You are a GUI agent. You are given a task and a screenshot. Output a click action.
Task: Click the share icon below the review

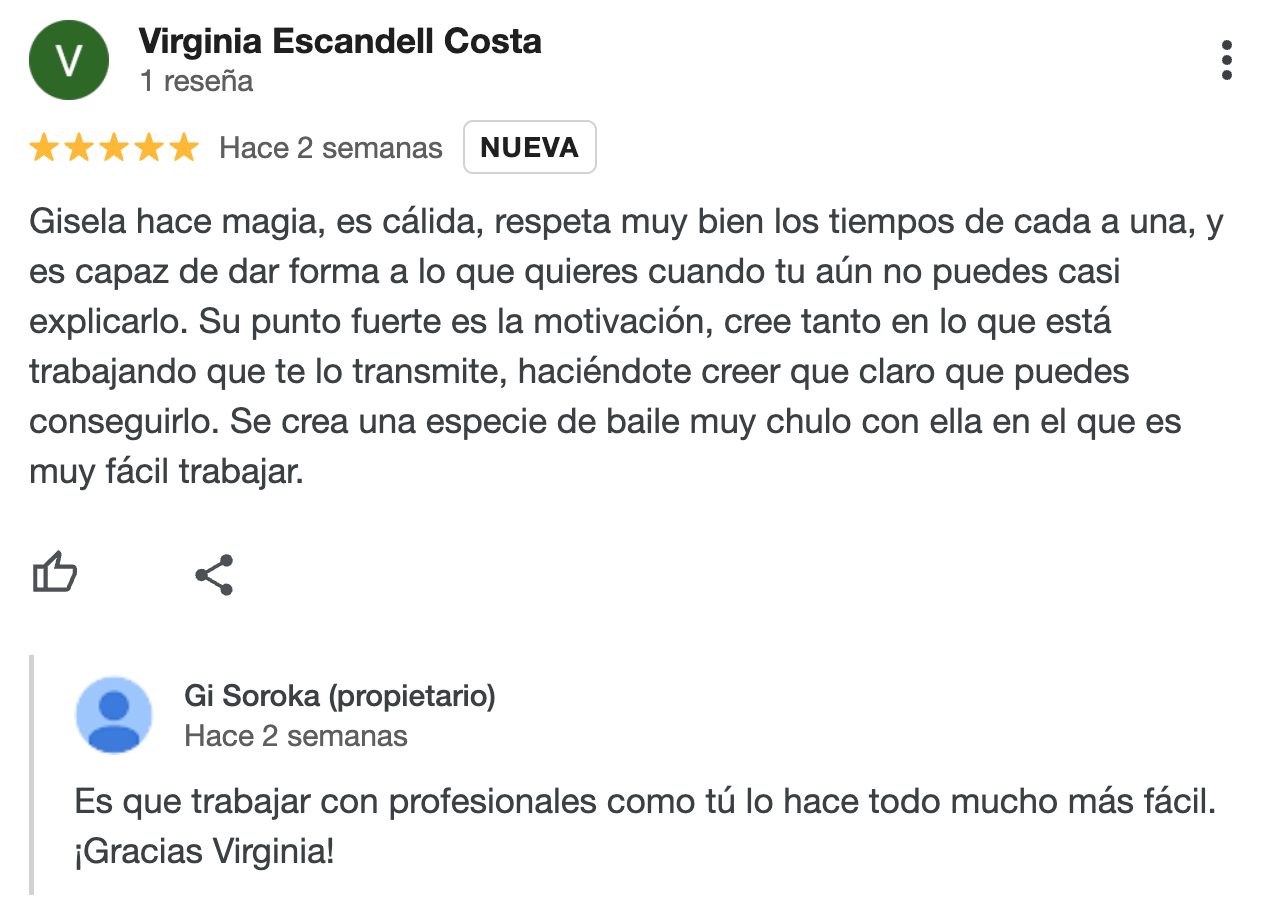pos(214,575)
